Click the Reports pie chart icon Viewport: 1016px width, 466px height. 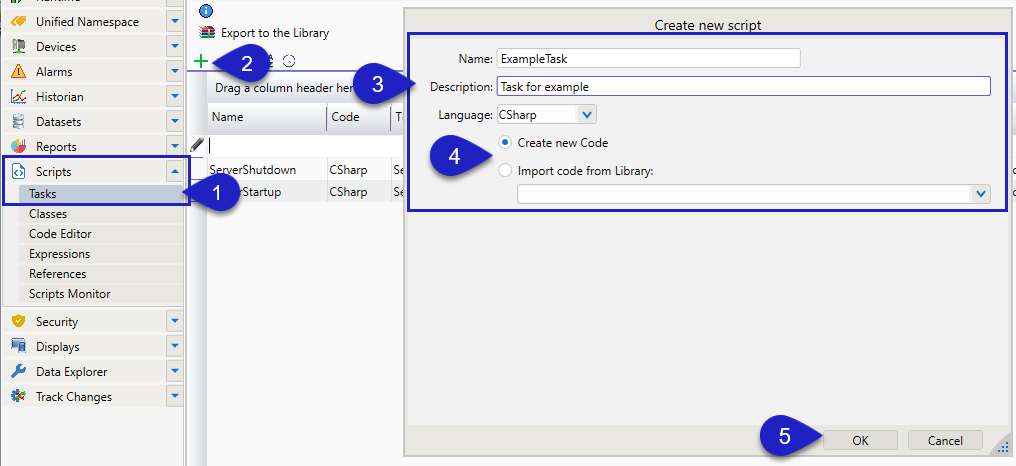coord(18,147)
